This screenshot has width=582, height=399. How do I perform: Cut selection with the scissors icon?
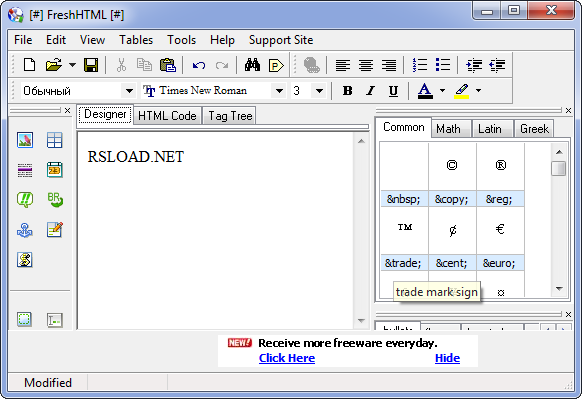coord(121,65)
